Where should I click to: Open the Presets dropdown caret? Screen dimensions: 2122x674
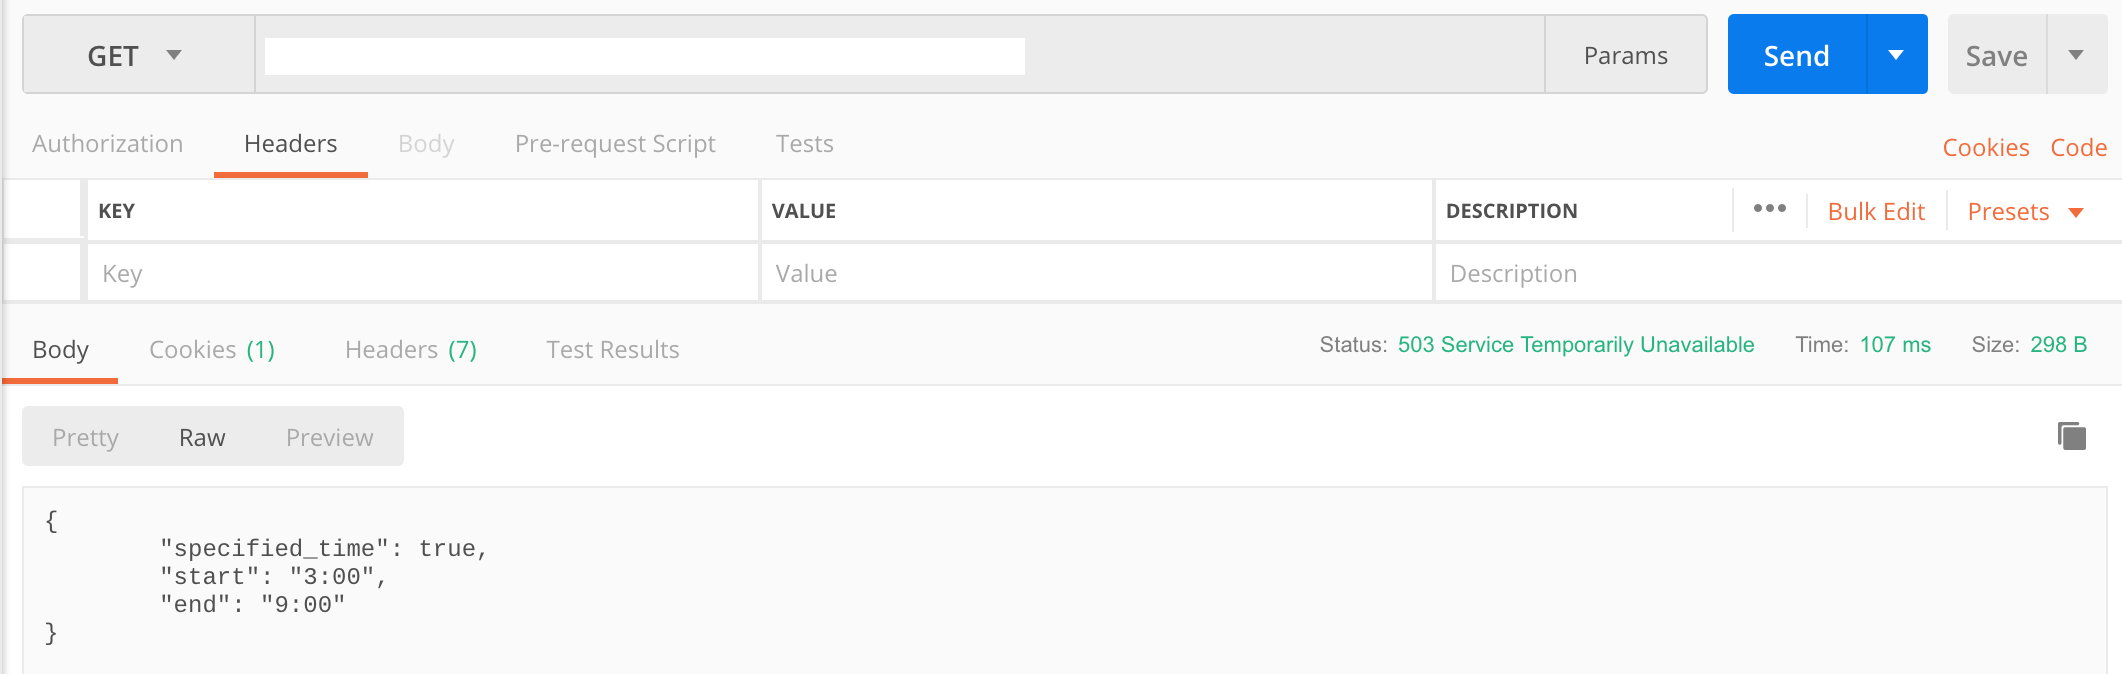[x=2078, y=212]
